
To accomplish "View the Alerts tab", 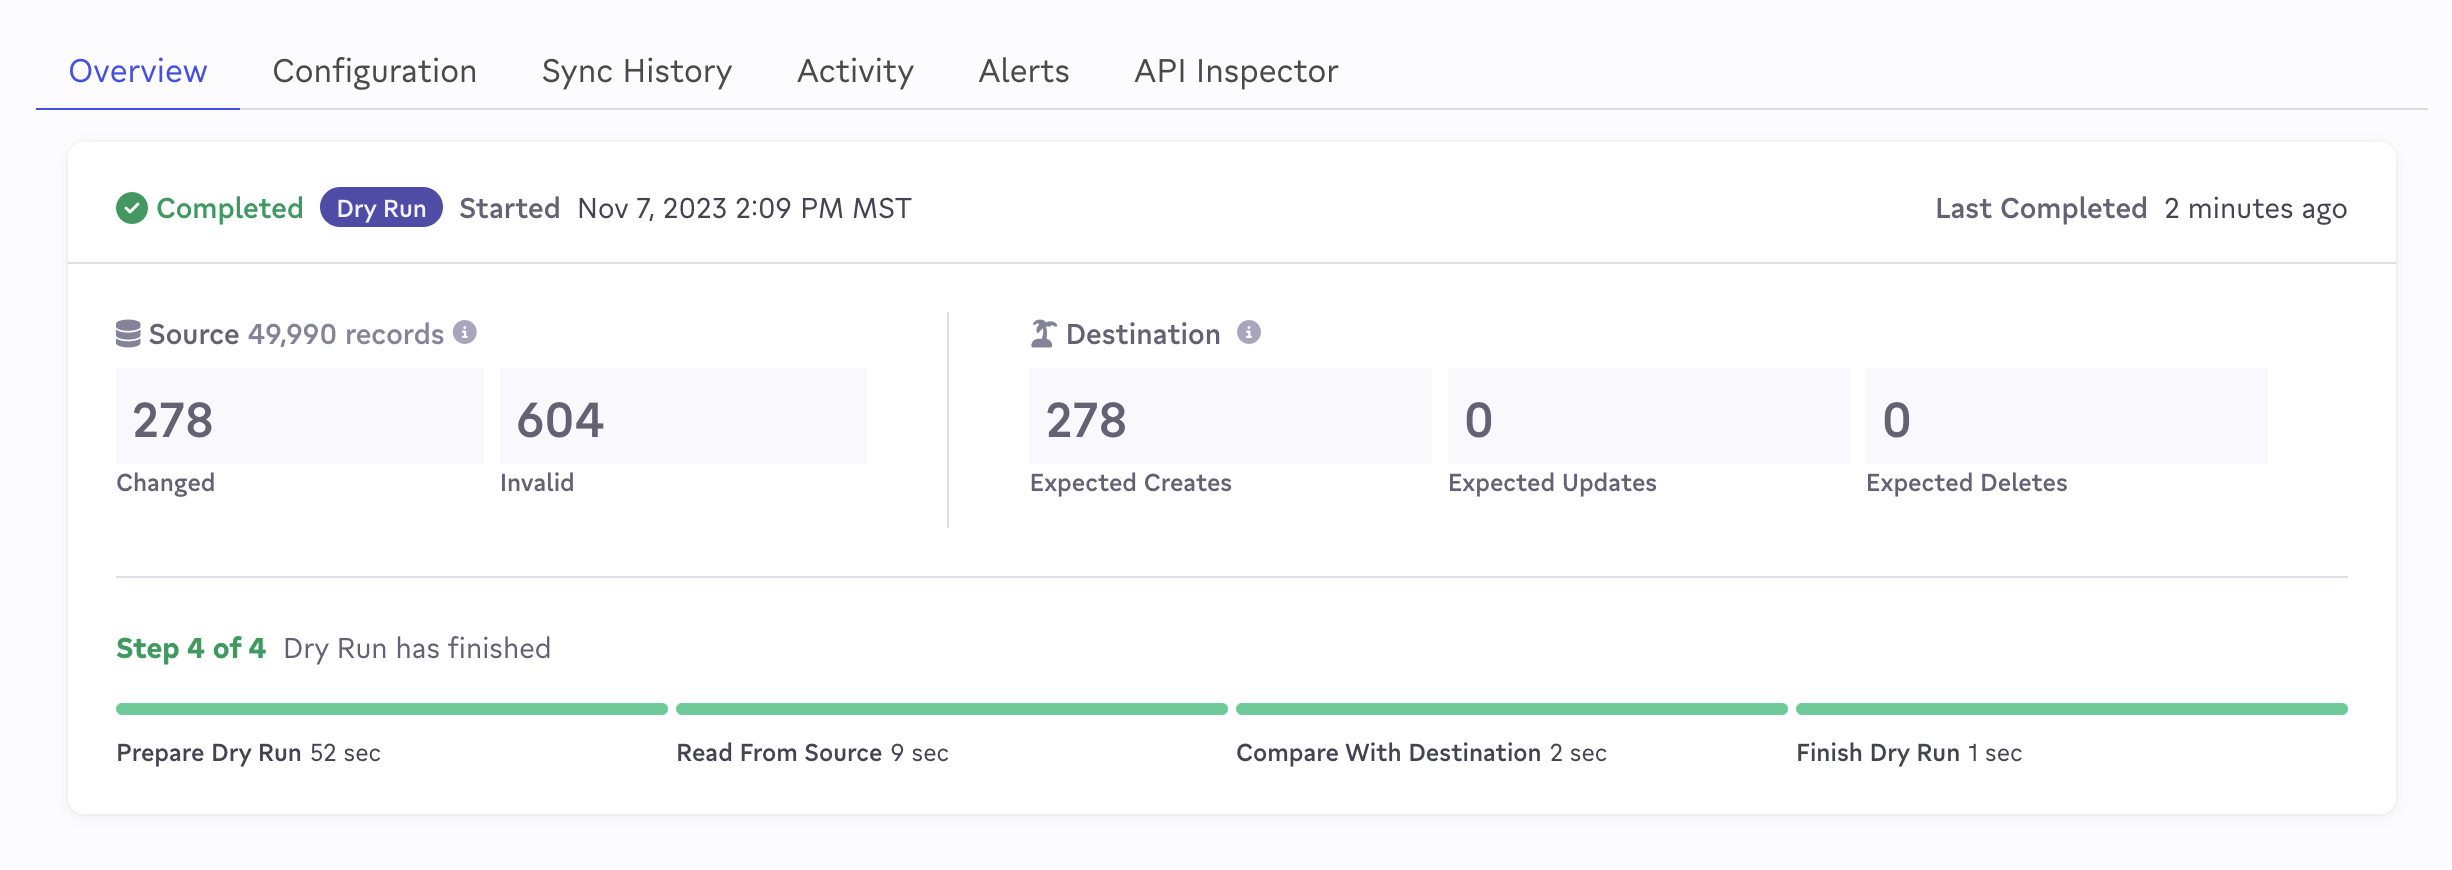I will point(1024,71).
